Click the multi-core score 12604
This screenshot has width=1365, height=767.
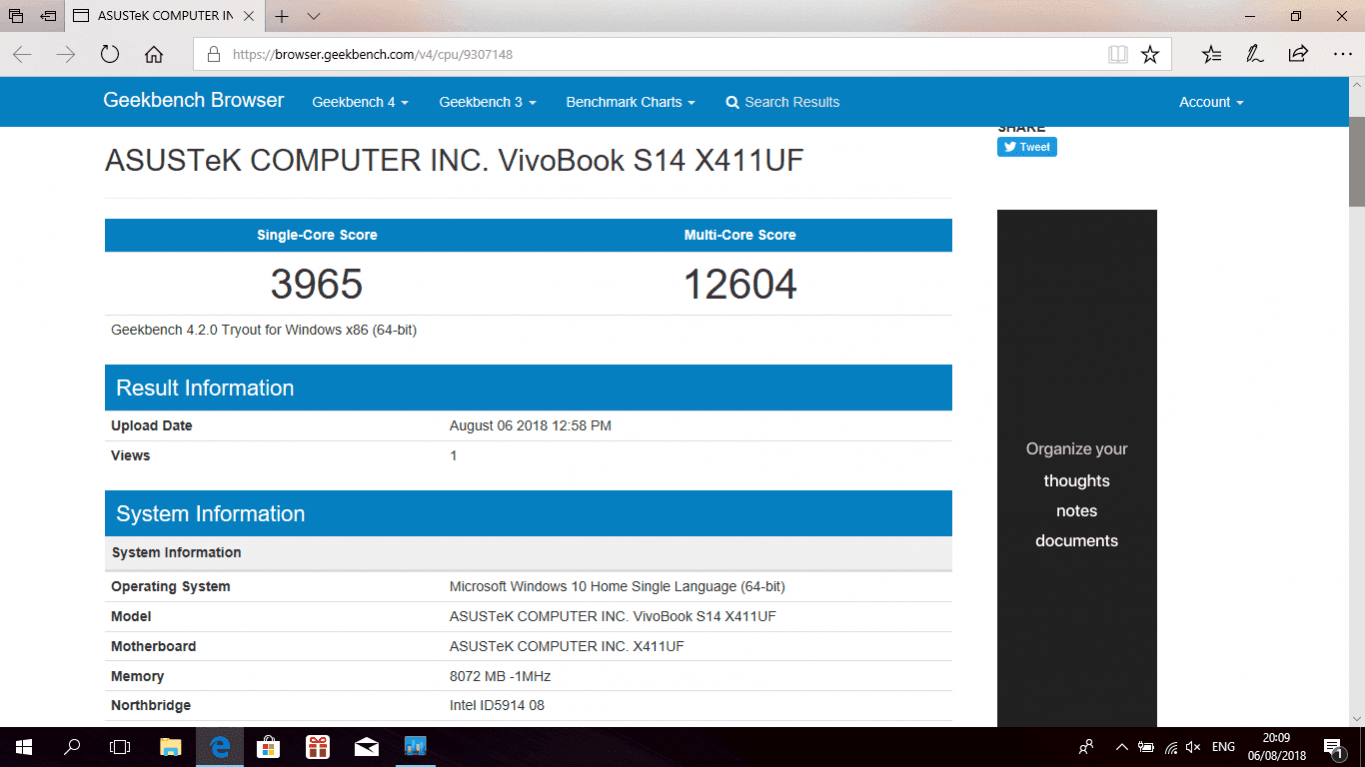pyautogui.click(x=740, y=284)
